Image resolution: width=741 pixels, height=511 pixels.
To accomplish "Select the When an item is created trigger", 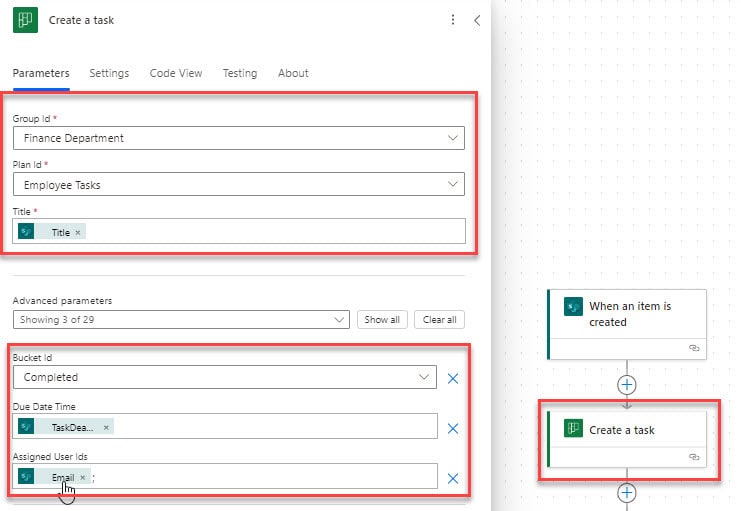I will 627,324.
